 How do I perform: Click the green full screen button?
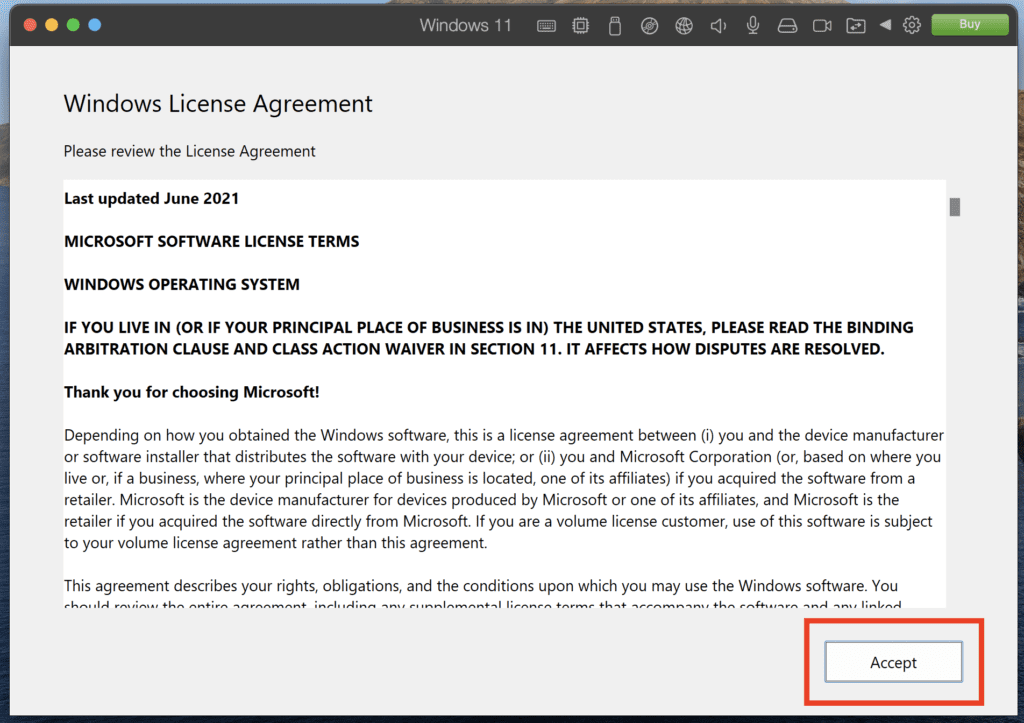point(73,25)
